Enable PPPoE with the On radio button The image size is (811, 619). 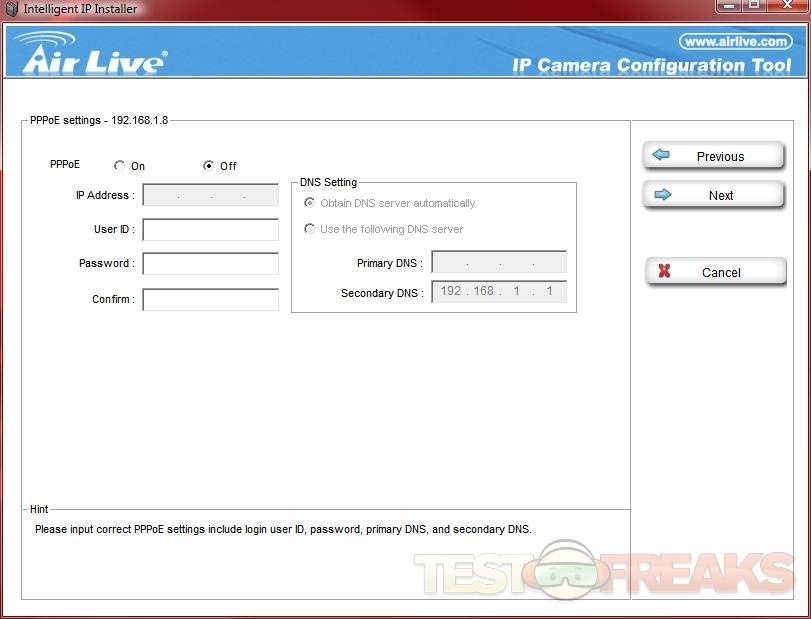point(120,166)
